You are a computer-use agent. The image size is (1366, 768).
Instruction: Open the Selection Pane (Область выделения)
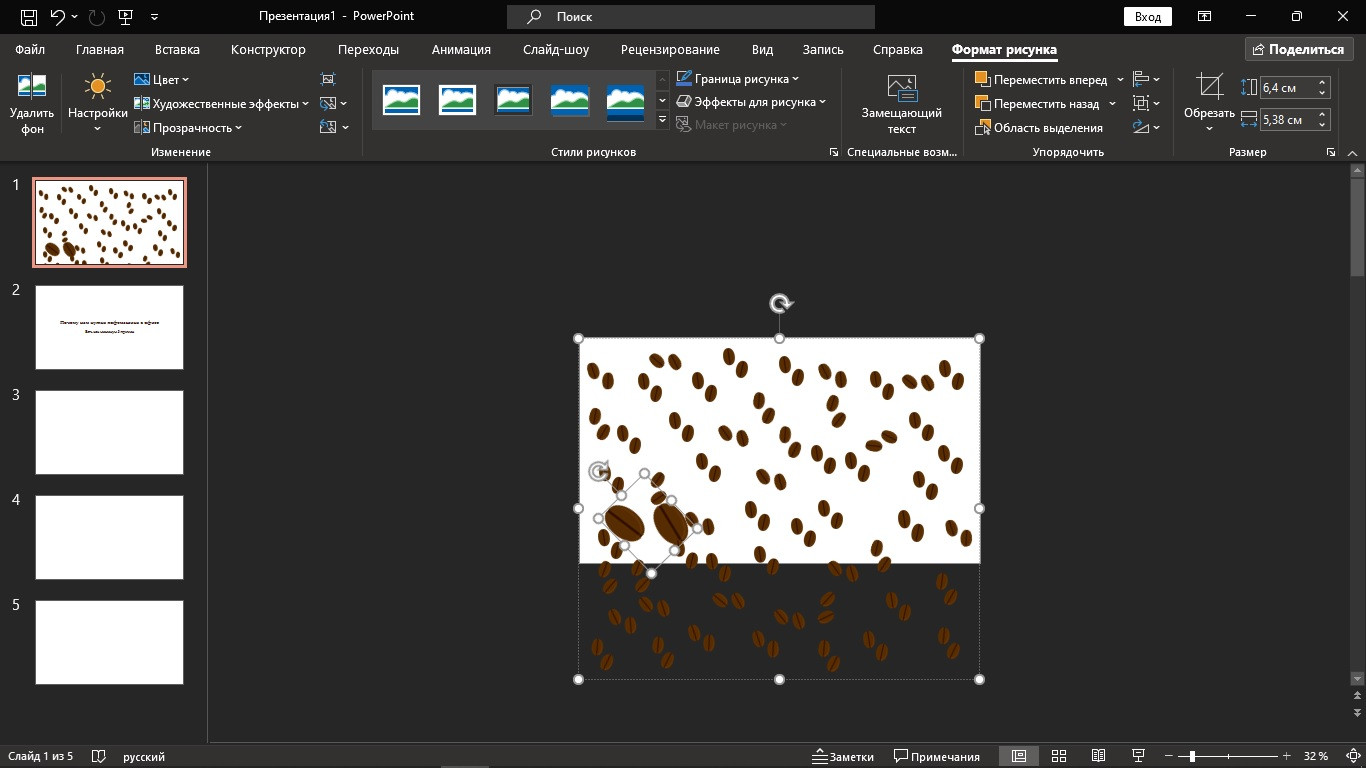(1038, 128)
